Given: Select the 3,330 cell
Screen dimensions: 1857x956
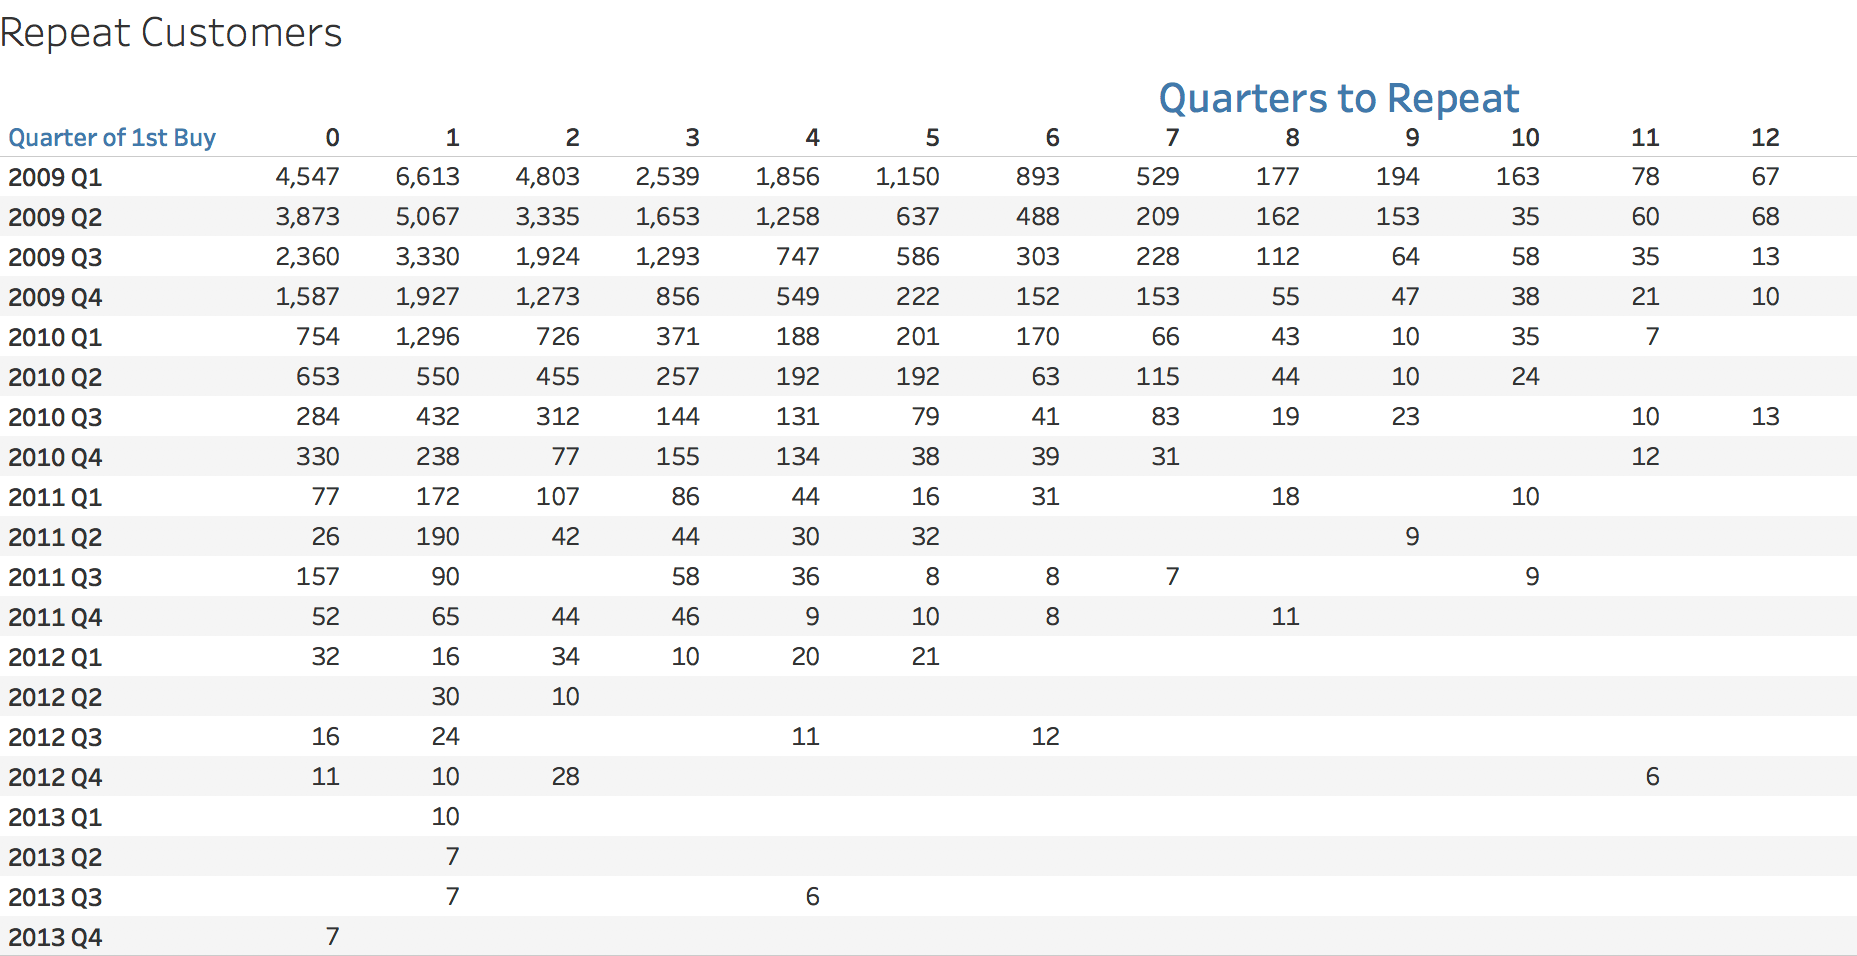Looking at the screenshot, I should [427, 257].
